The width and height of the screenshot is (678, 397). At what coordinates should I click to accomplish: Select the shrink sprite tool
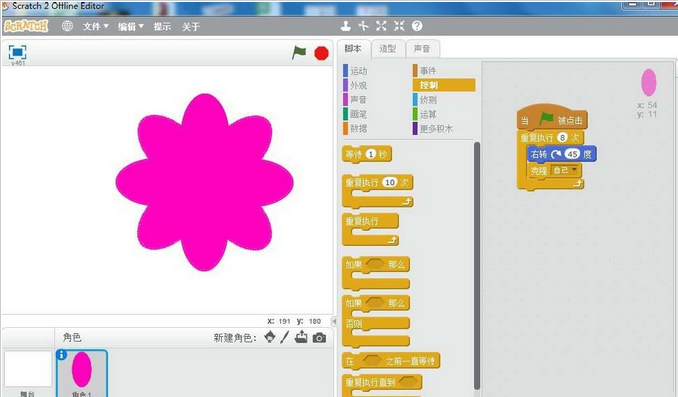coord(399,26)
